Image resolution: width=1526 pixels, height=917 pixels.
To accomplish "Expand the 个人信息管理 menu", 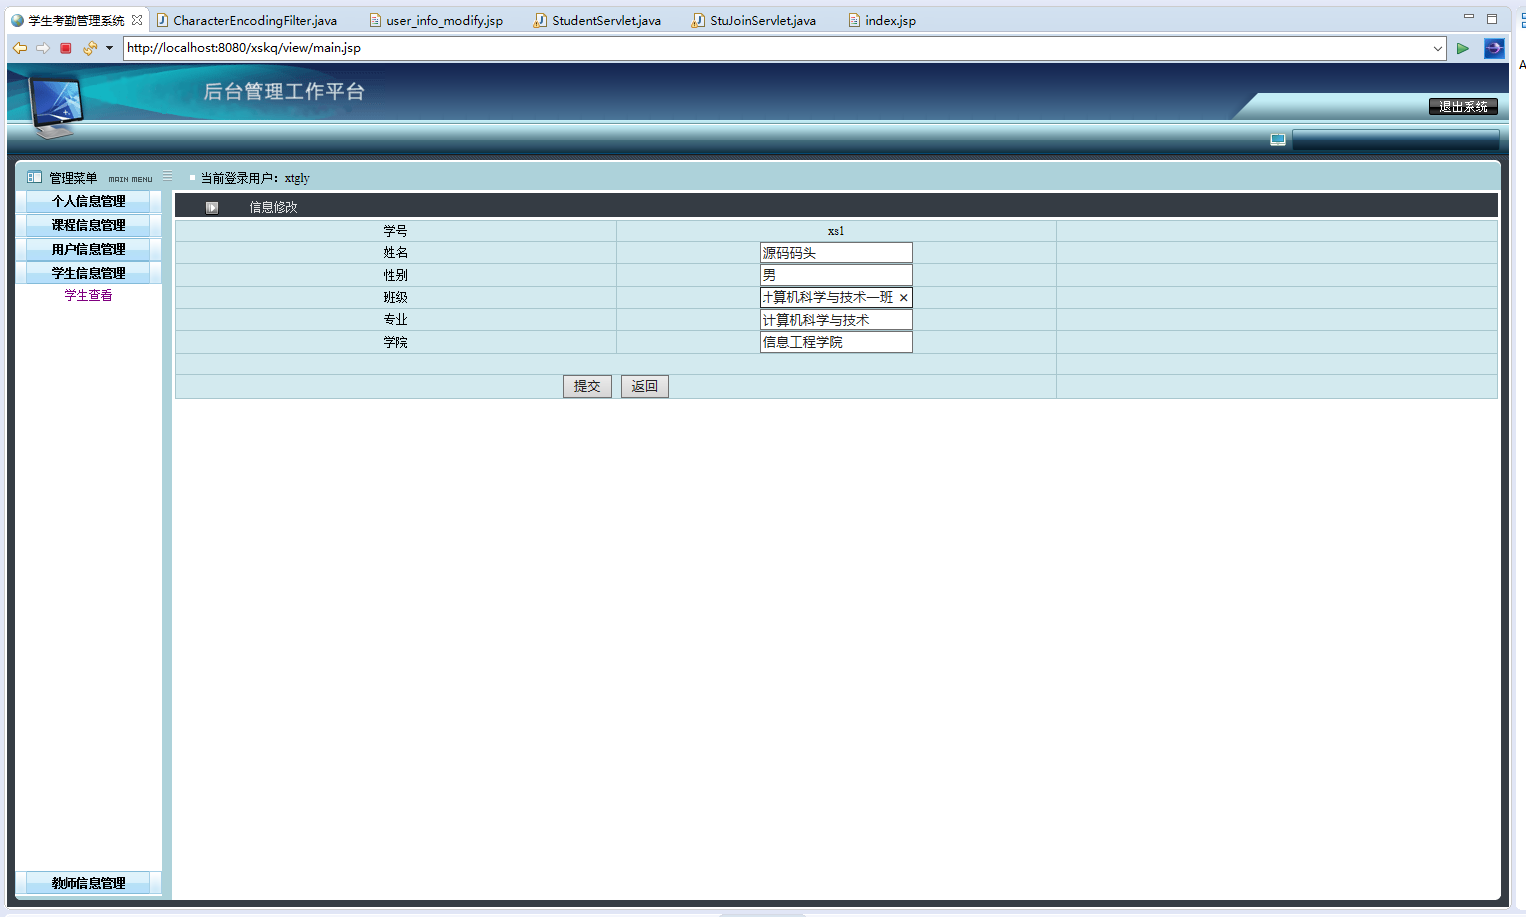I will click(x=89, y=201).
